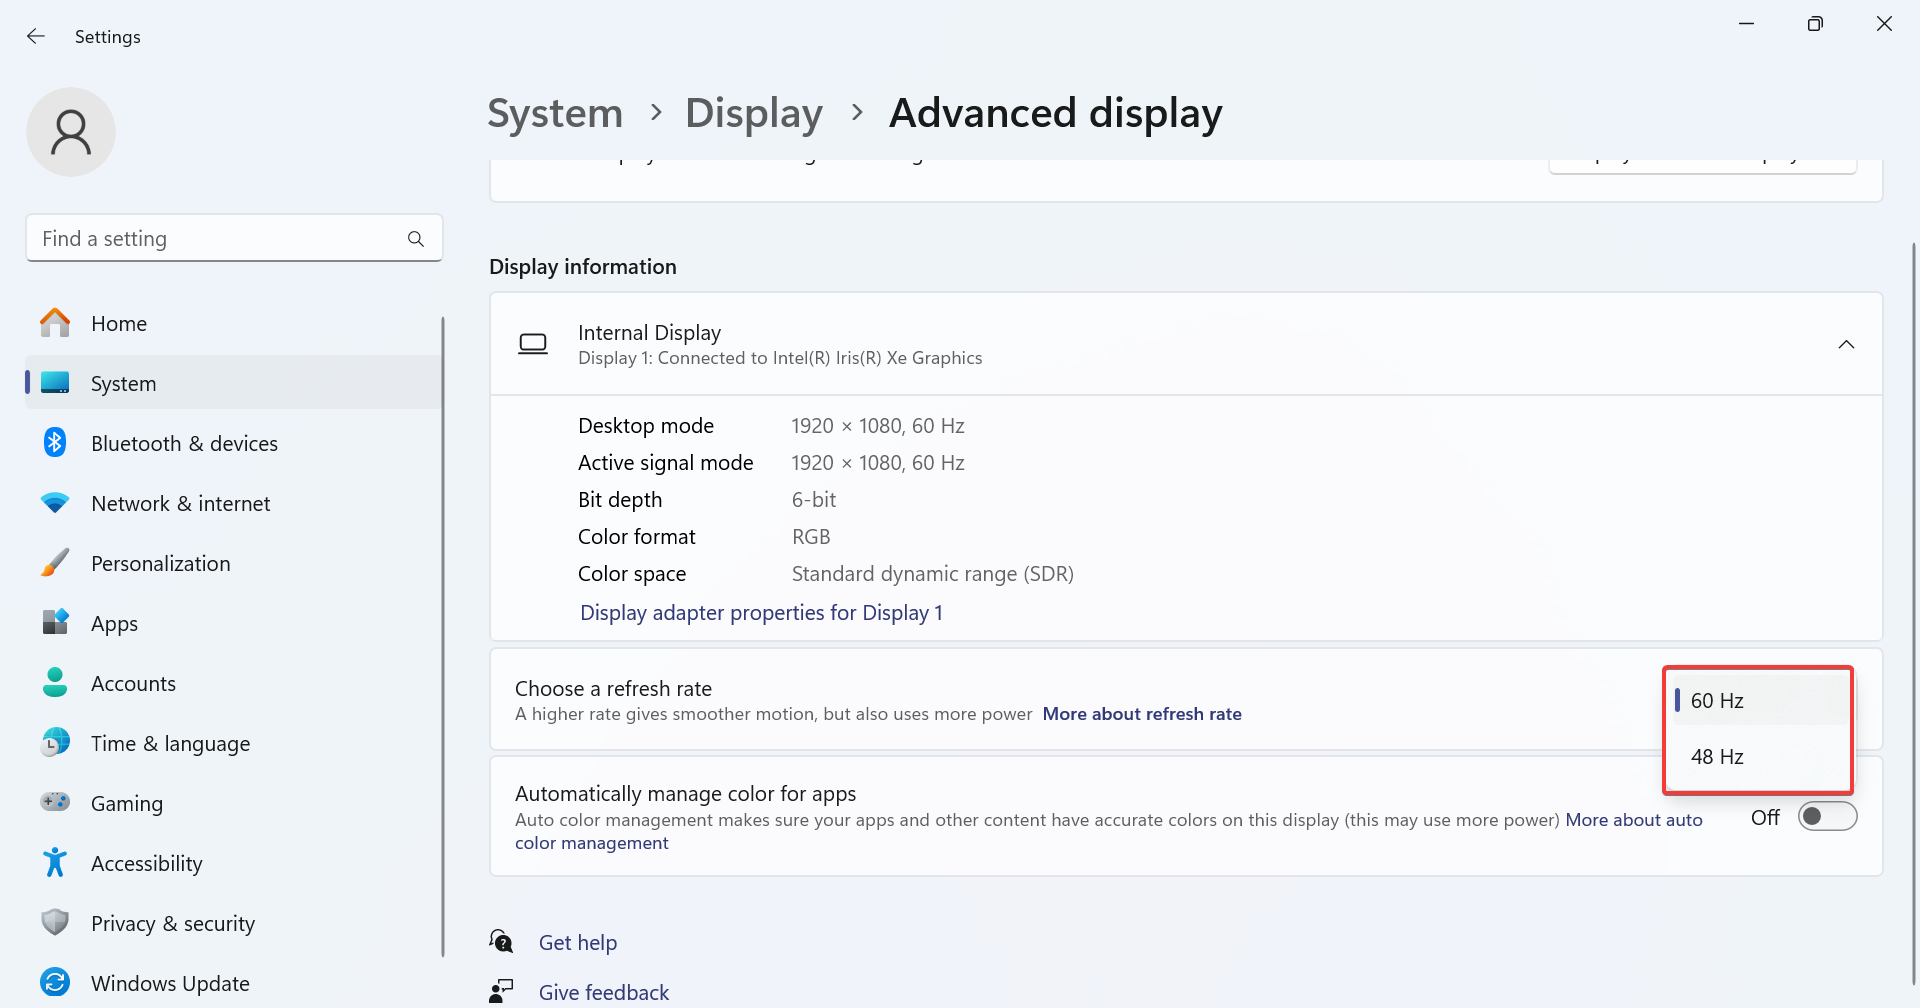Open More about refresh rate link
Screen dimensions: 1920x1008
point(1142,714)
